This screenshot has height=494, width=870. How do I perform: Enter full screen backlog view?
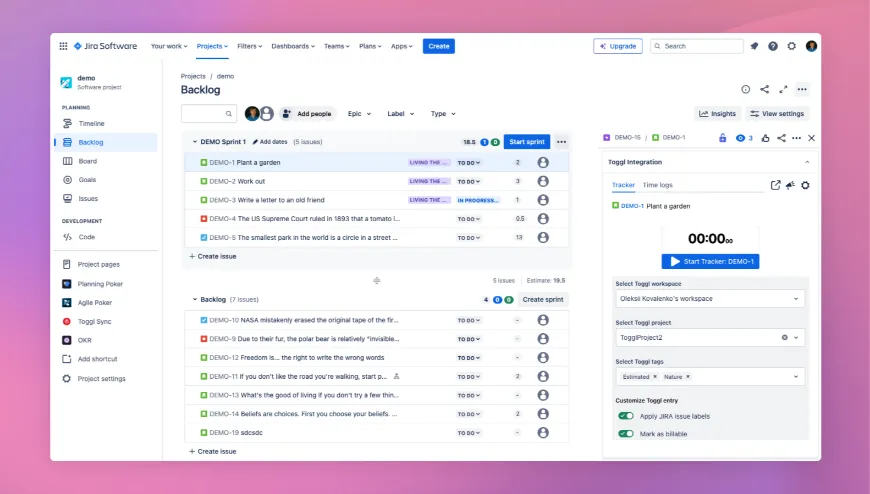tap(783, 89)
